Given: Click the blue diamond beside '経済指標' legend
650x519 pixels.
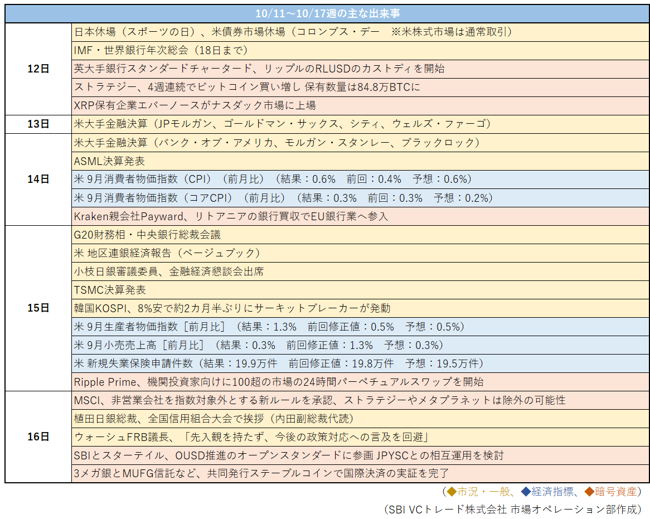Looking at the screenshot, I should click(526, 492).
